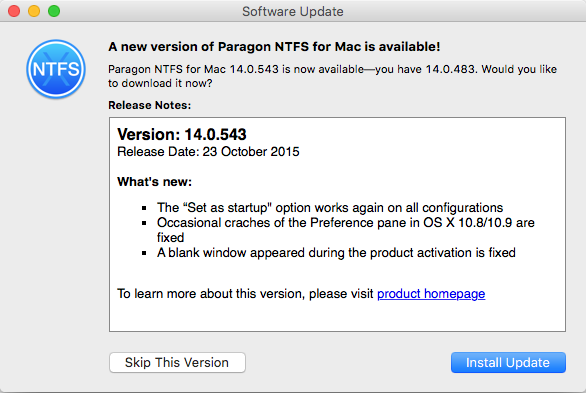The image size is (586, 393).
Task: Select the Version: 14.0.543 heading
Action: click(x=182, y=134)
